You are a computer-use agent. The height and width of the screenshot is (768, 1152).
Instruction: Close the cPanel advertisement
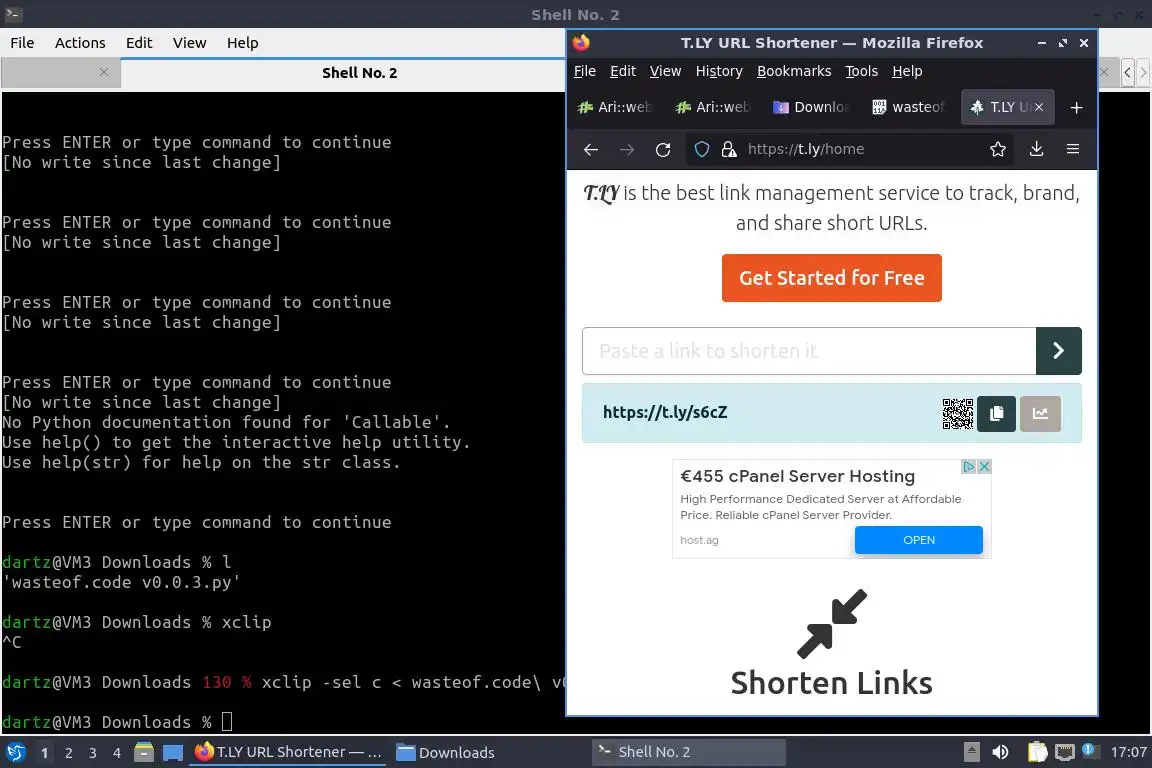[x=984, y=467]
